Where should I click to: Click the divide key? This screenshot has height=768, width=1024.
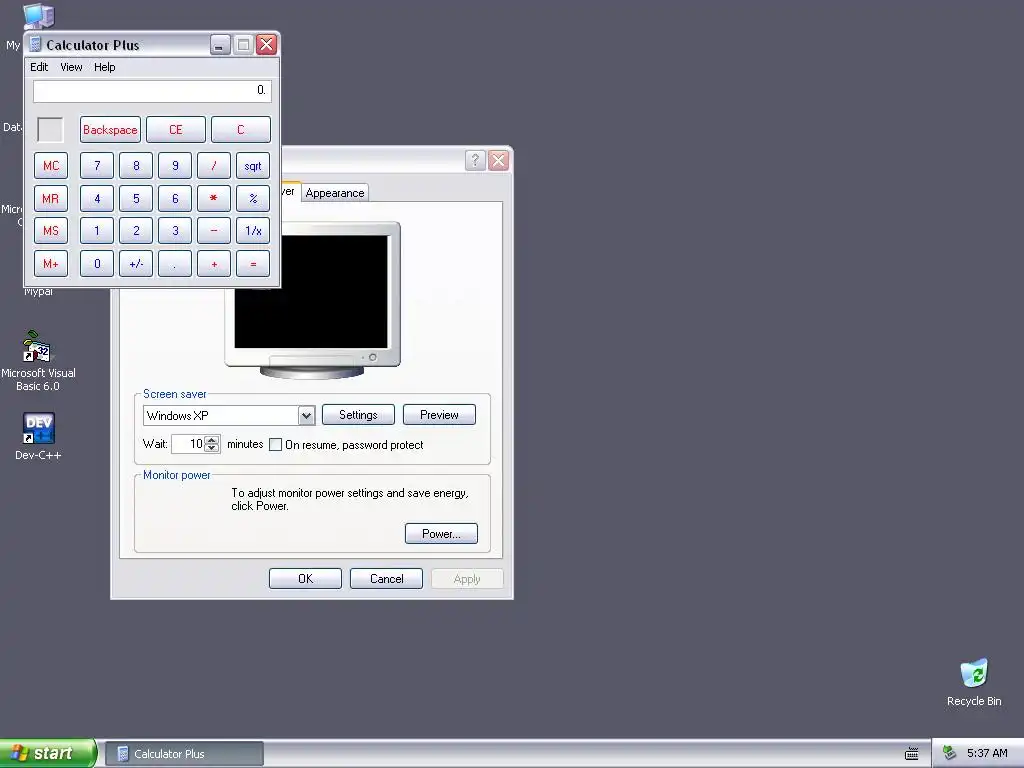pos(214,166)
